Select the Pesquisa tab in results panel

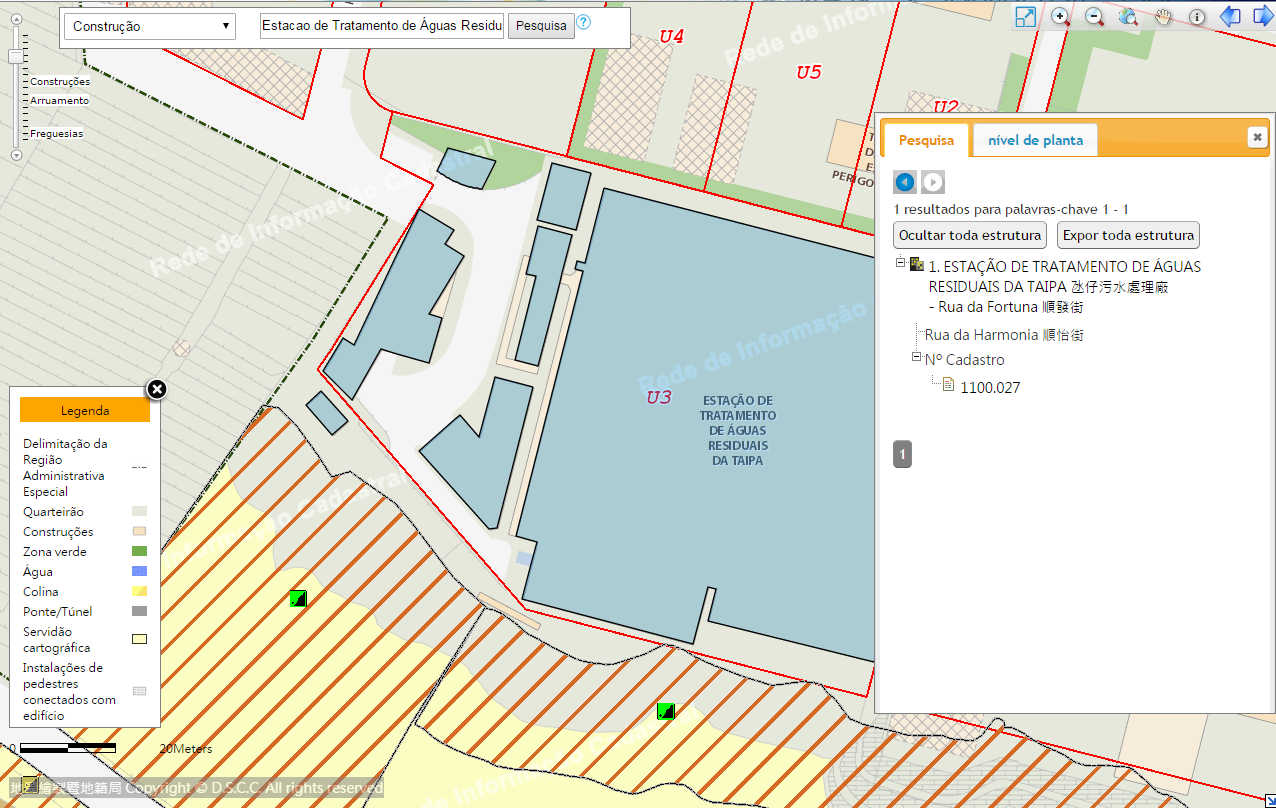(926, 140)
